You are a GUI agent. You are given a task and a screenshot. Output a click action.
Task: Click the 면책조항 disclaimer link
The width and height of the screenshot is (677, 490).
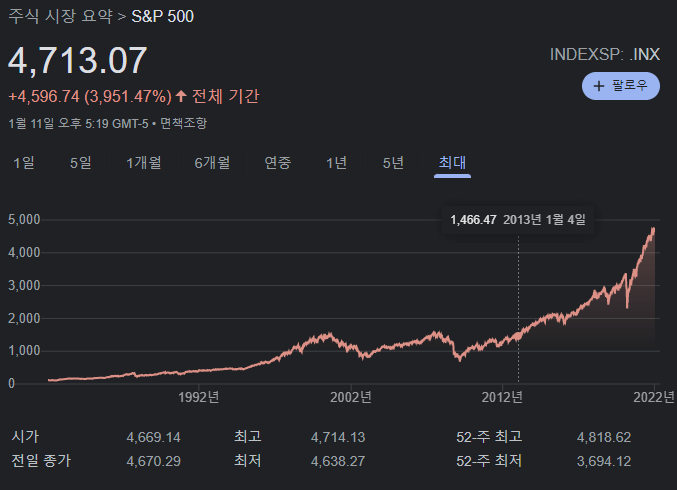[x=183, y=123]
